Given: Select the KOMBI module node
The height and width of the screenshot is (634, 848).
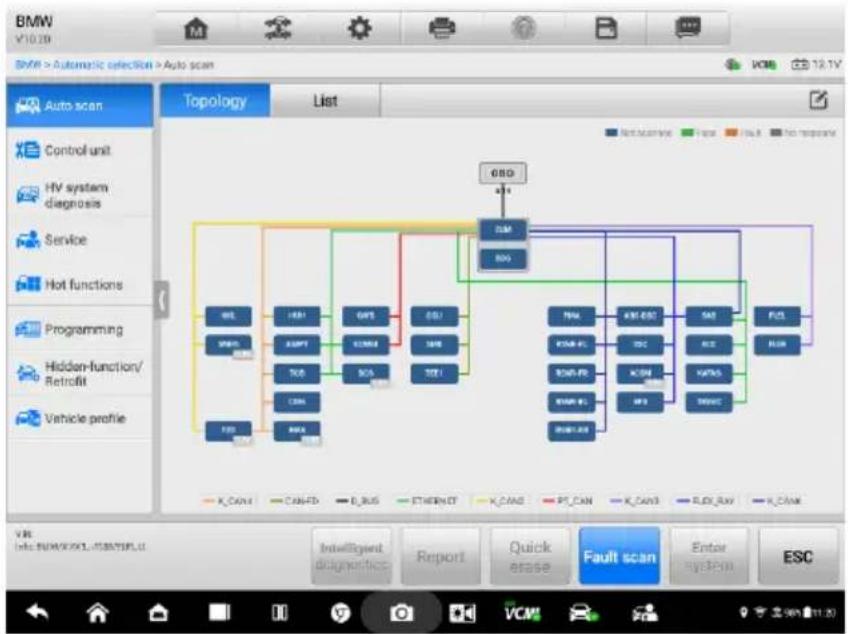Looking at the screenshot, I should (366, 345).
